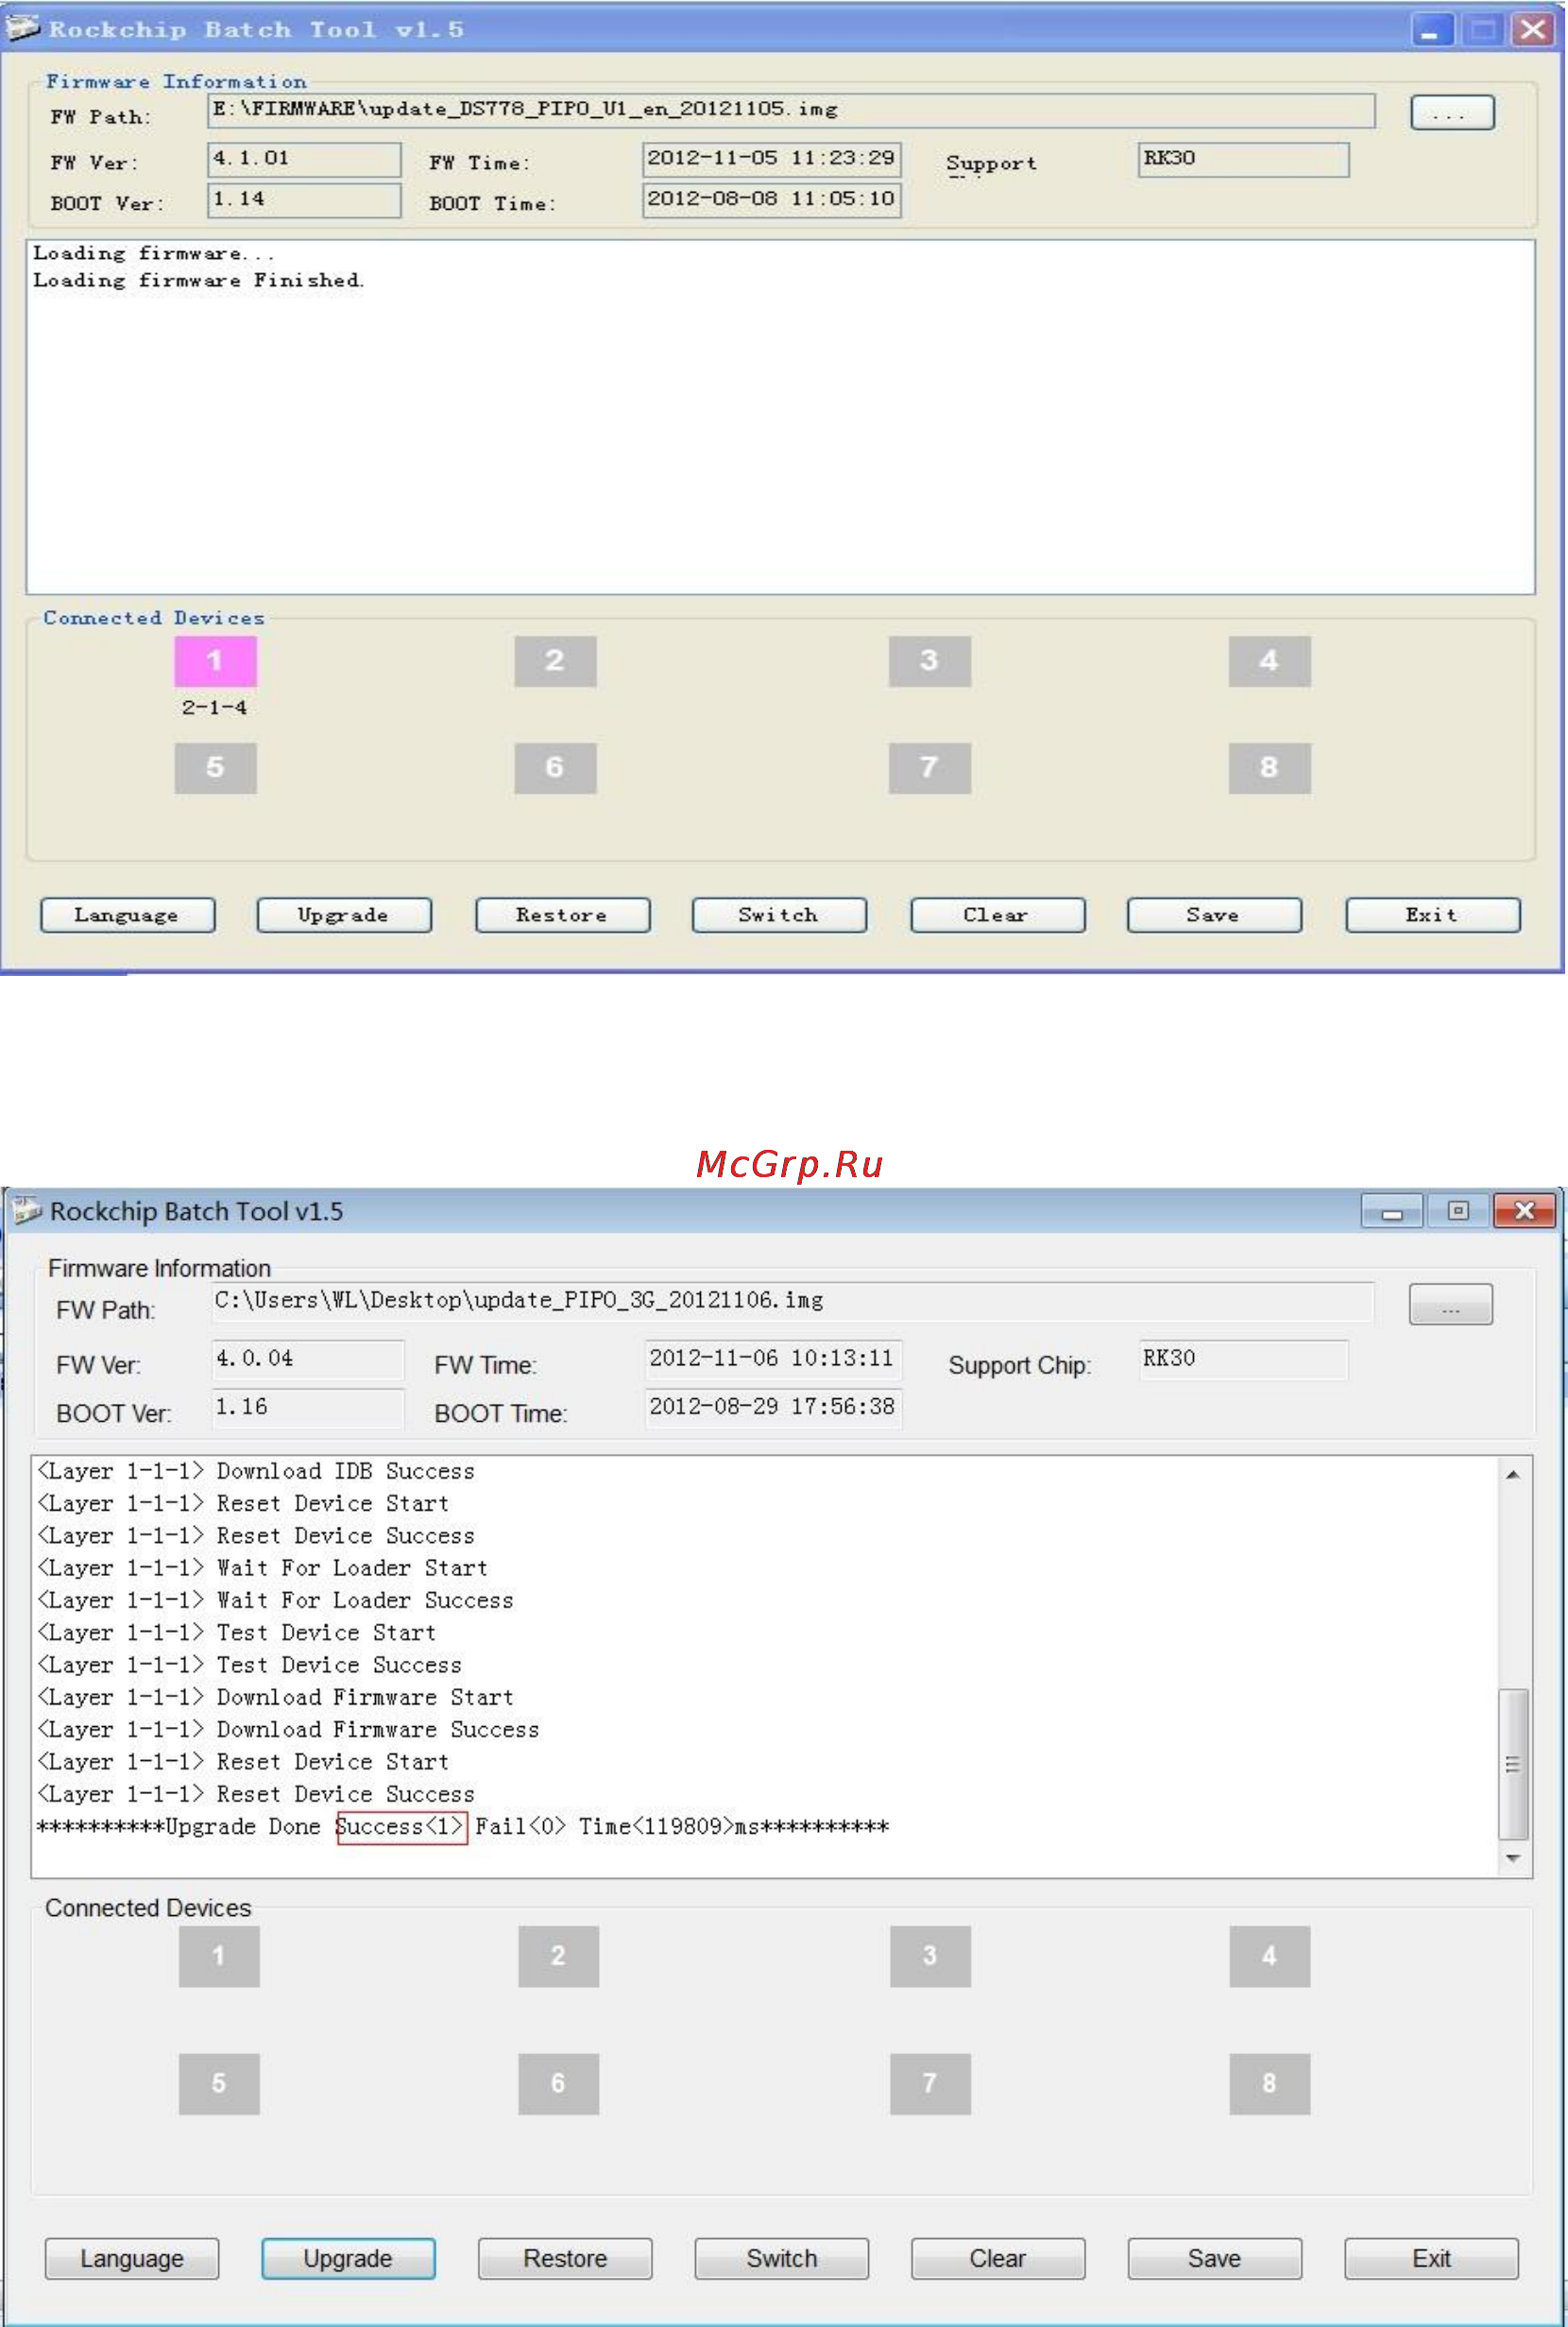
Task: Select device slot 8 in upper window
Action: [x=1269, y=767]
